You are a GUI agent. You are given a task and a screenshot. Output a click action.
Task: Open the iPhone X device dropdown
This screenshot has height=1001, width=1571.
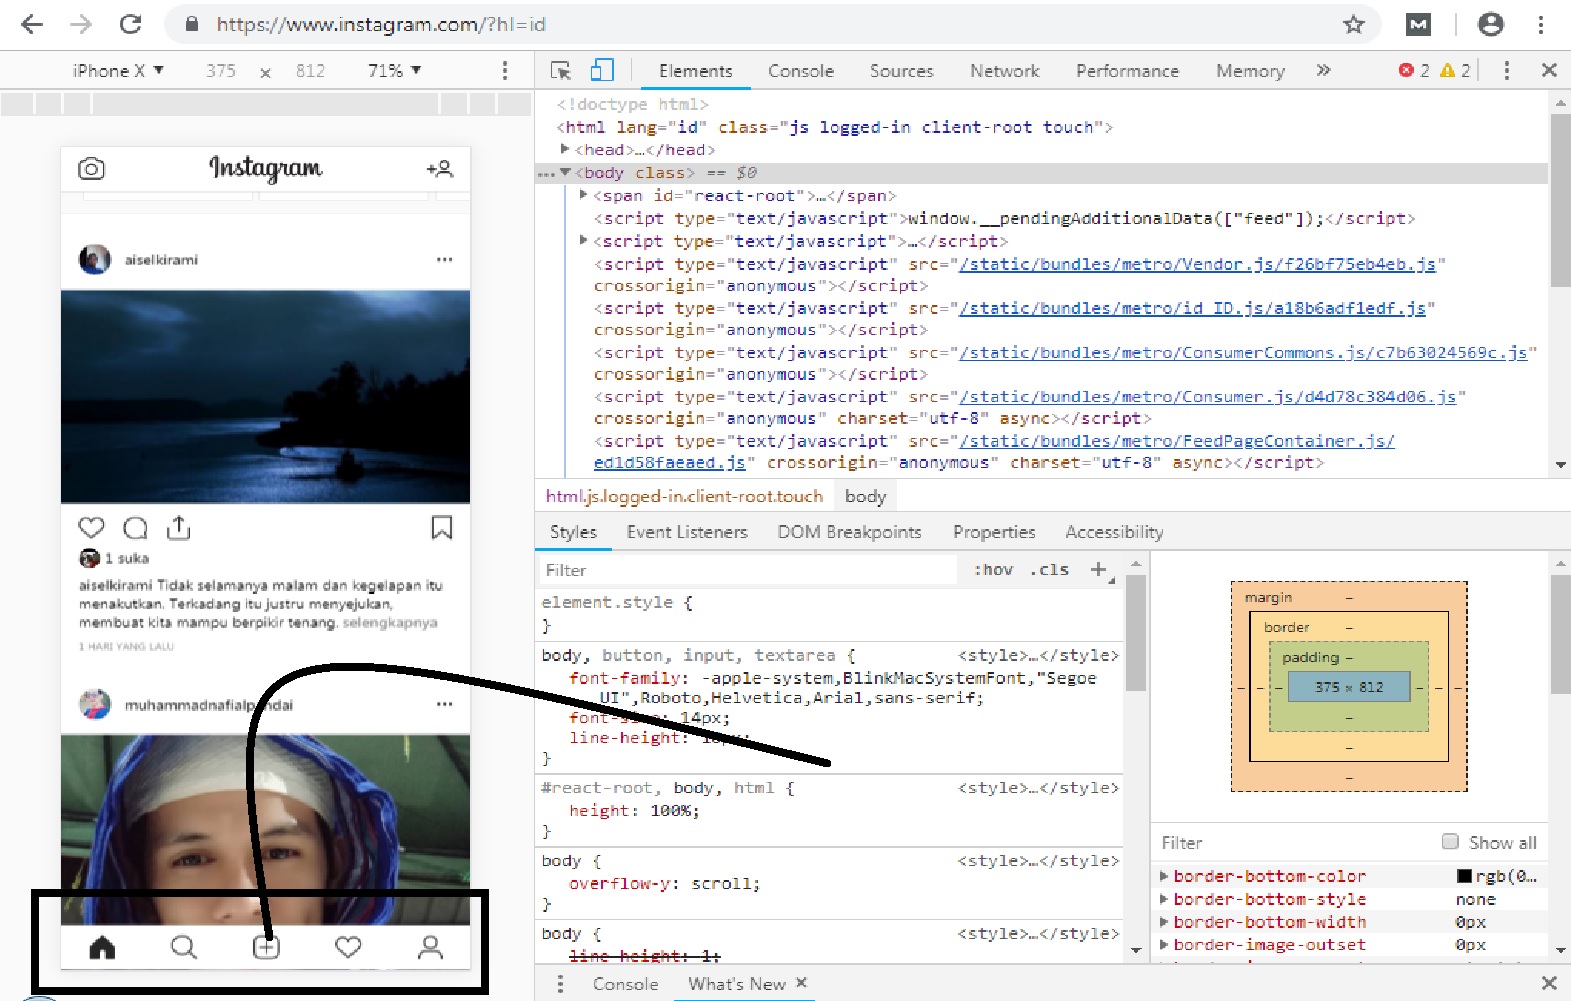tap(118, 70)
